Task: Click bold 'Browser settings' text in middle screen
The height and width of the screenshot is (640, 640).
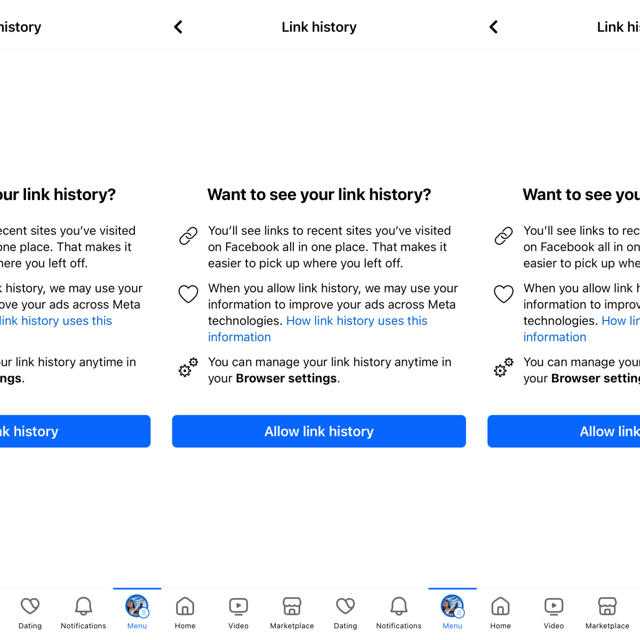Action: tap(287, 378)
